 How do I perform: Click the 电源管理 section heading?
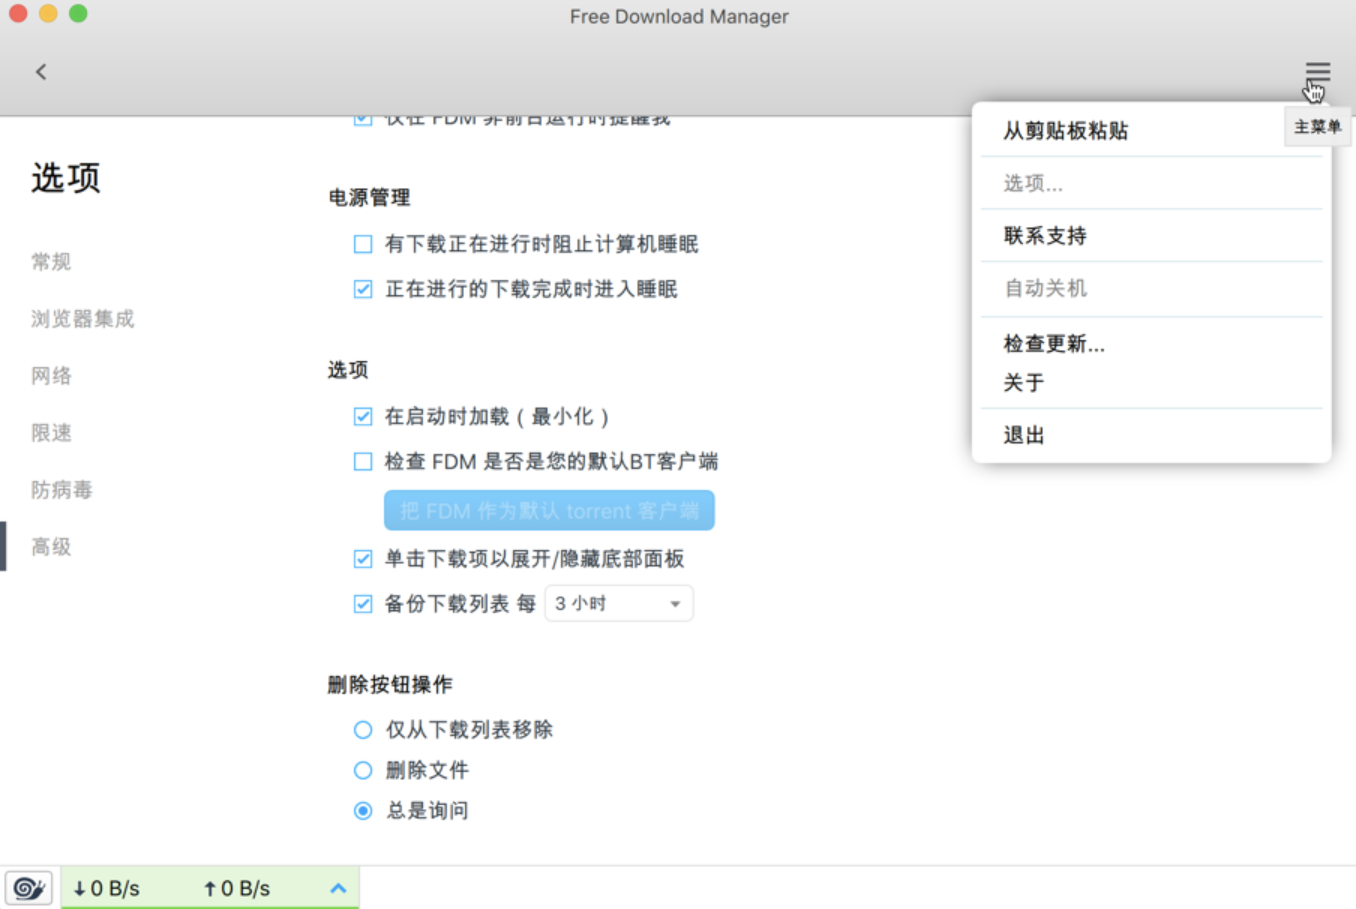[x=369, y=198]
